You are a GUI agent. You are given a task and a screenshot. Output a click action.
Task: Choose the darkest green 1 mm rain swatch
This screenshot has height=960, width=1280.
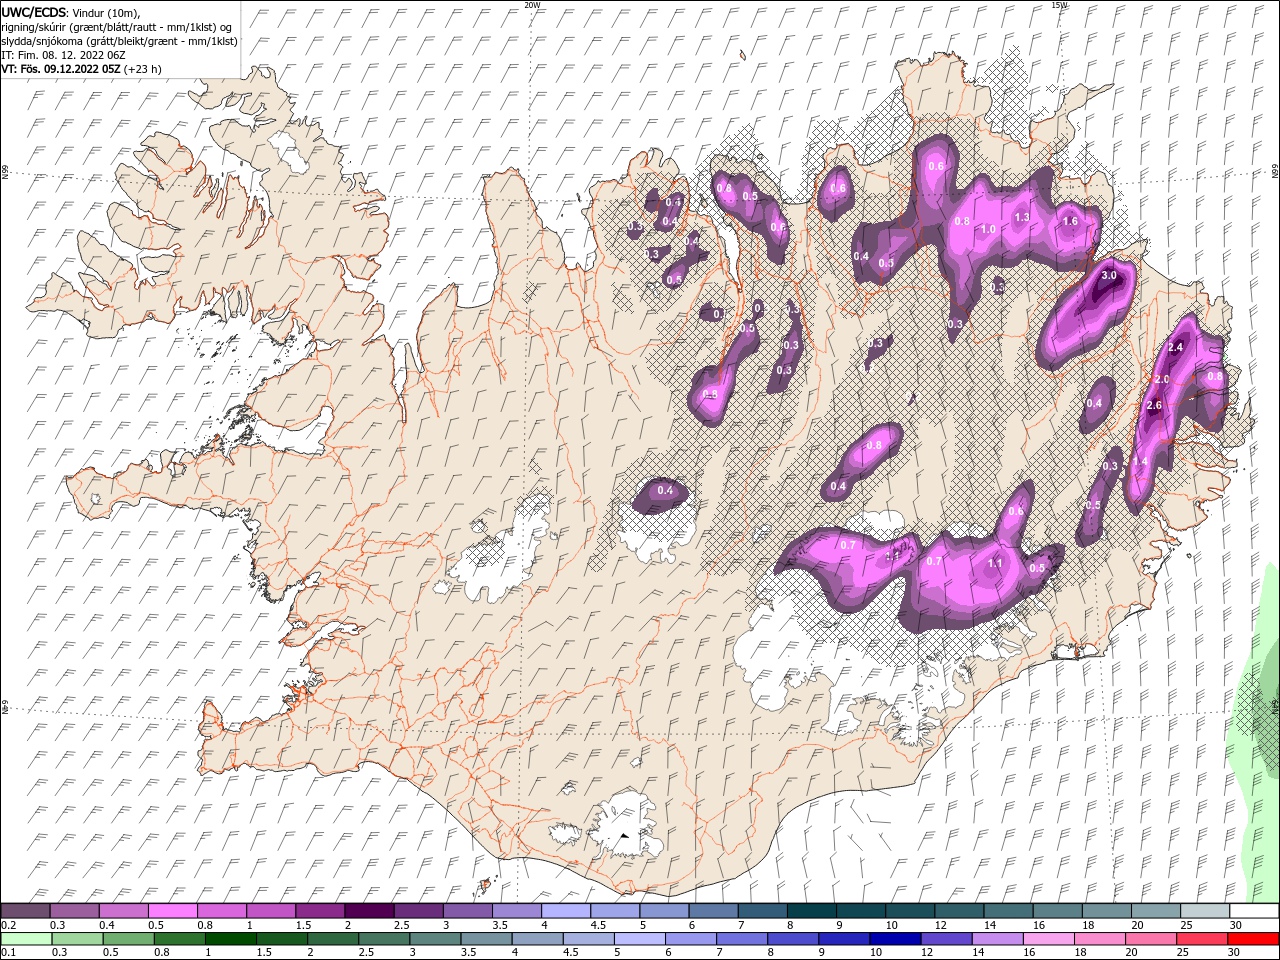pyautogui.click(x=231, y=939)
